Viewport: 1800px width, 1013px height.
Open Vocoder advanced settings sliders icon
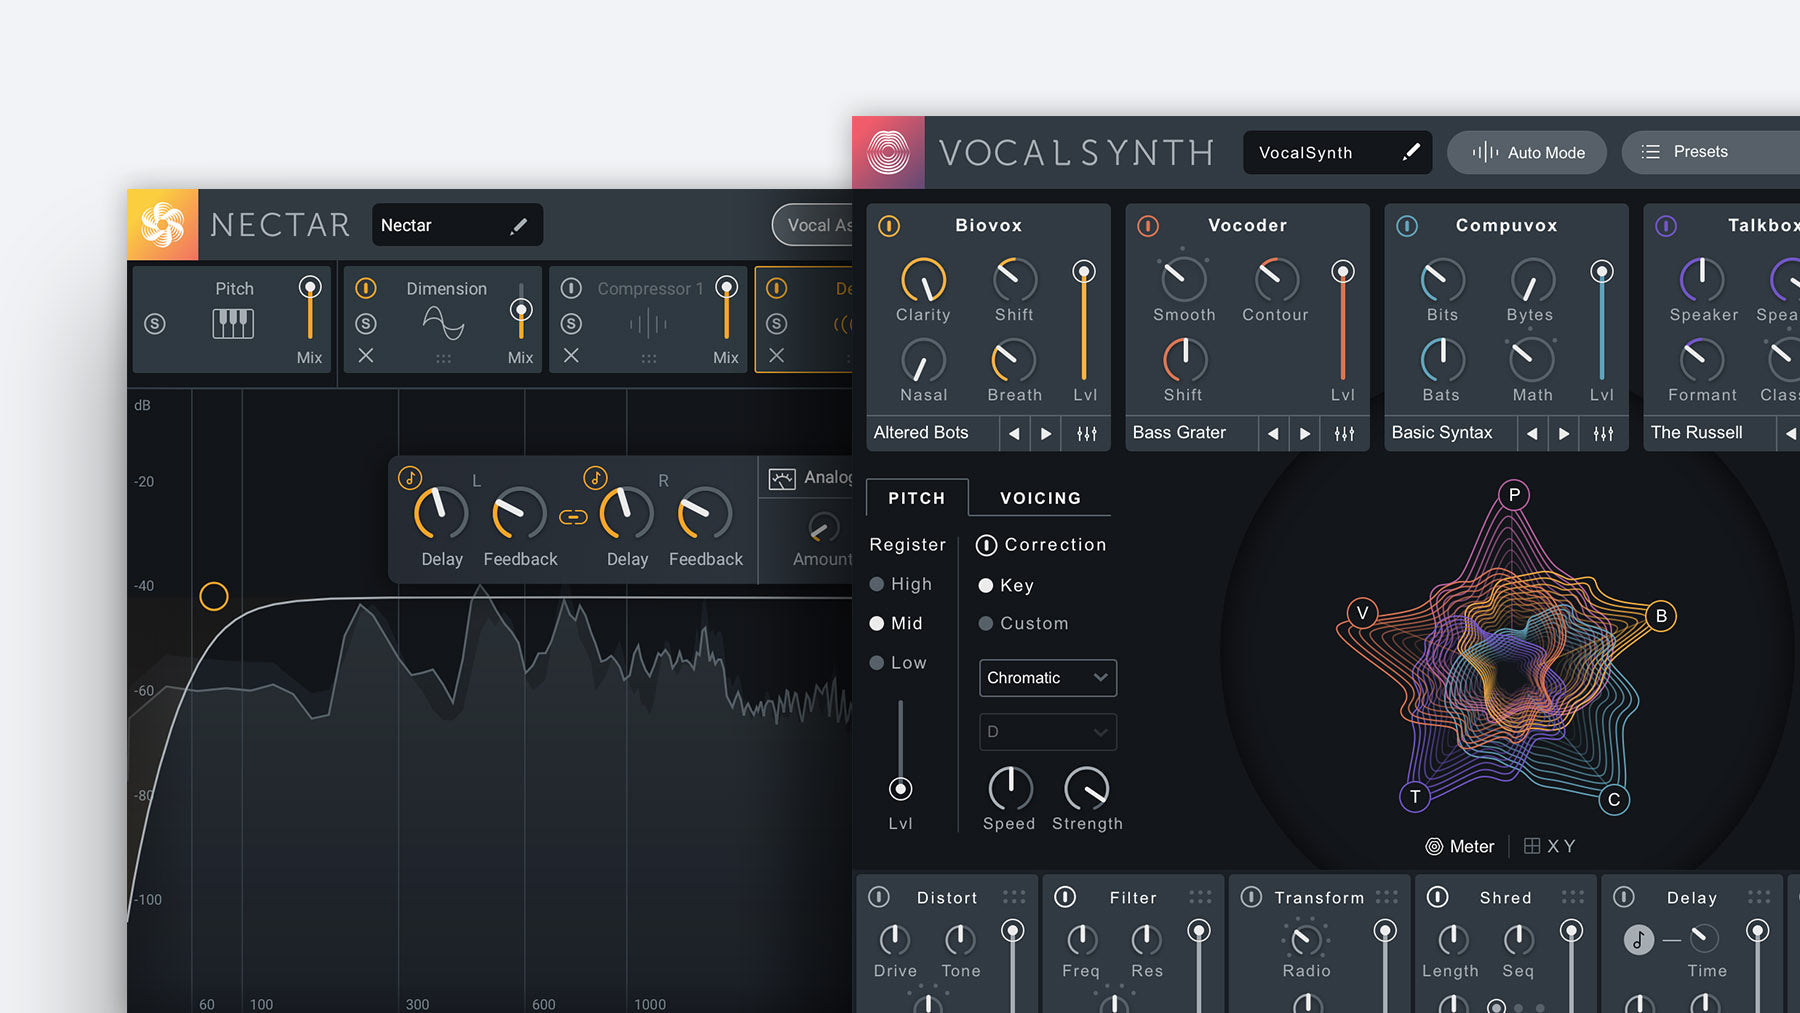(x=1345, y=433)
